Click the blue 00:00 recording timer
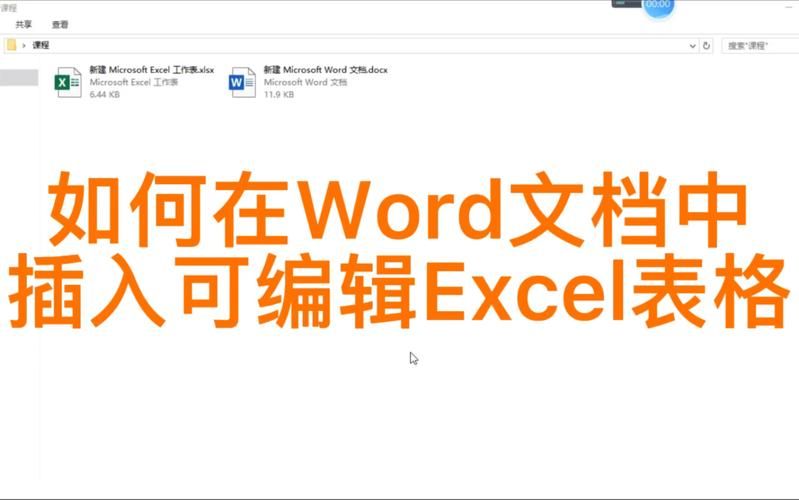 coord(657,5)
